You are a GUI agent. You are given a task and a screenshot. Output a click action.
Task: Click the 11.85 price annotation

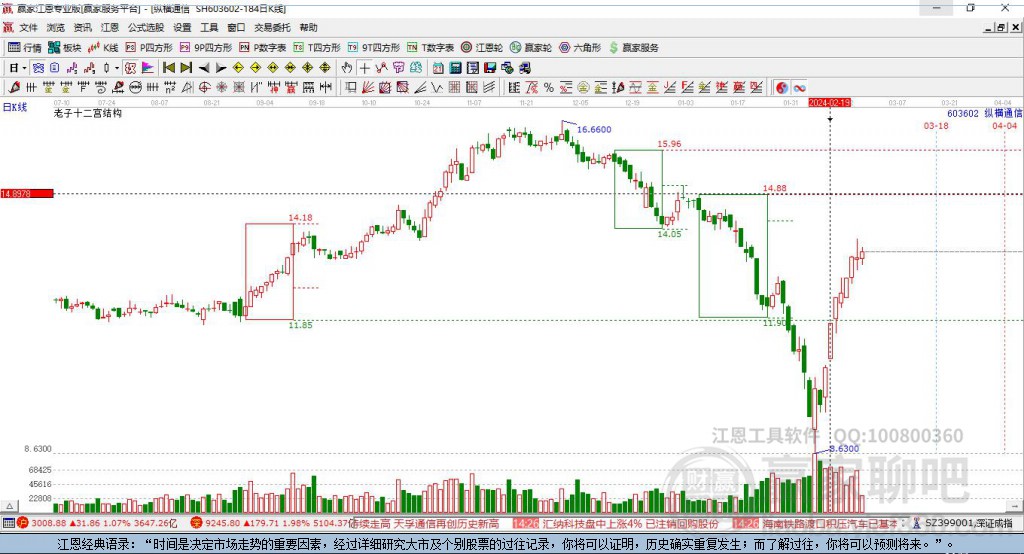coord(300,325)
